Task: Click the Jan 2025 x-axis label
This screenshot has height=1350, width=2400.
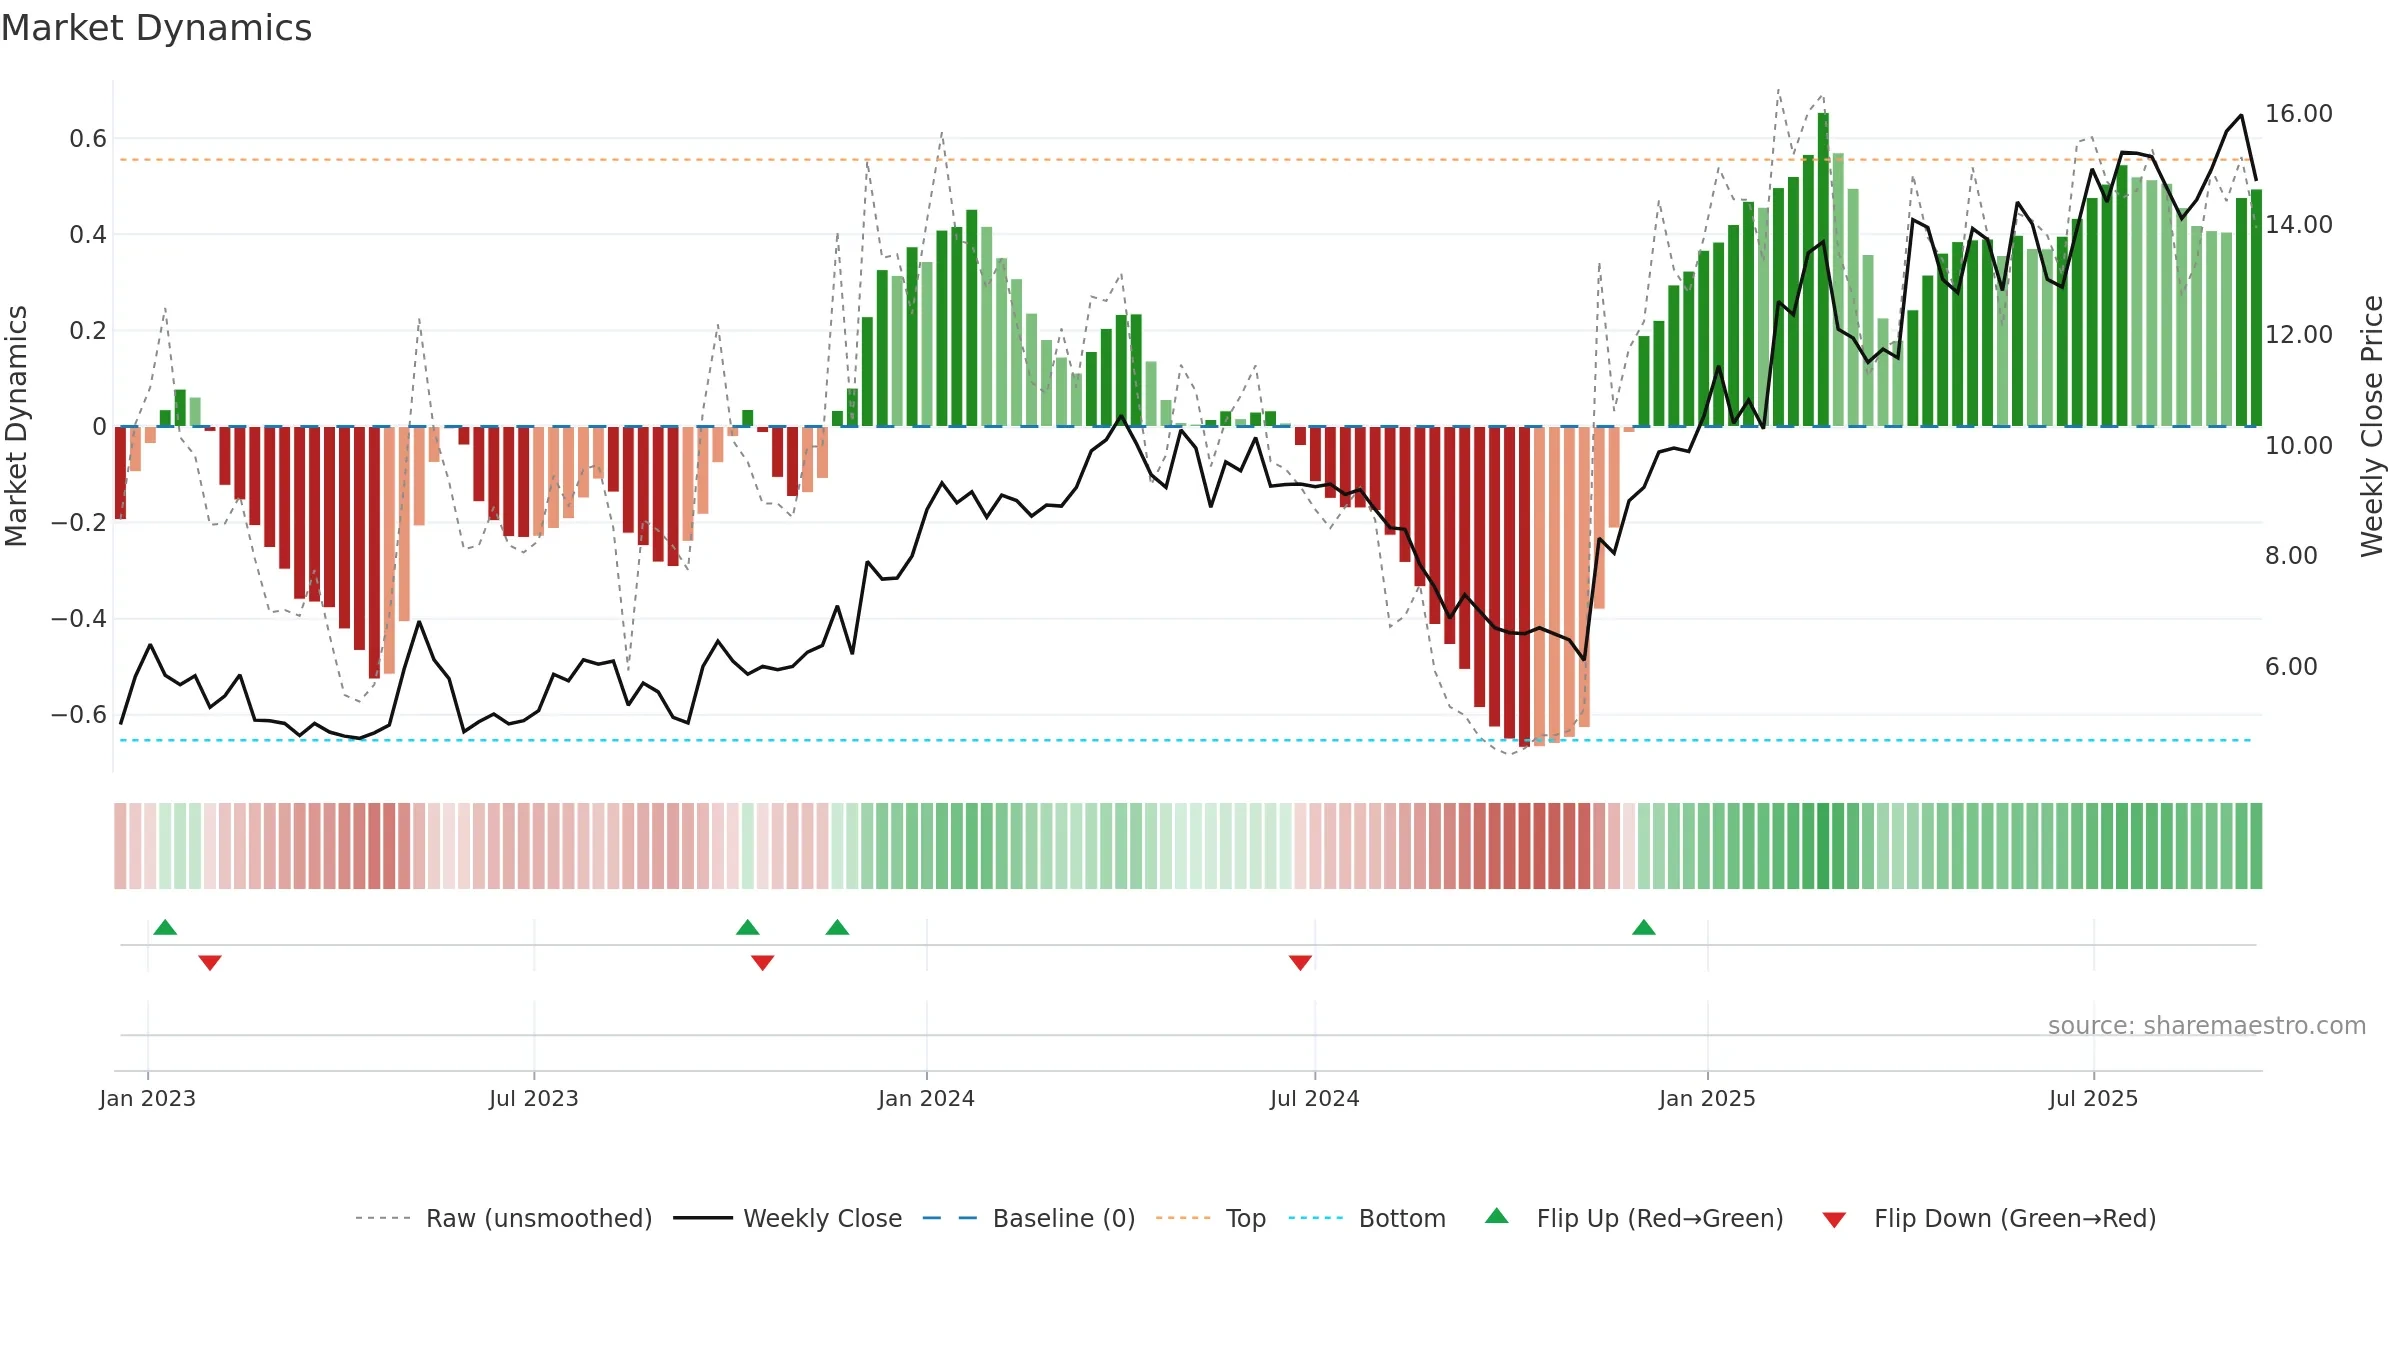Action: pyautogui.click(x=1708, y=1098)
